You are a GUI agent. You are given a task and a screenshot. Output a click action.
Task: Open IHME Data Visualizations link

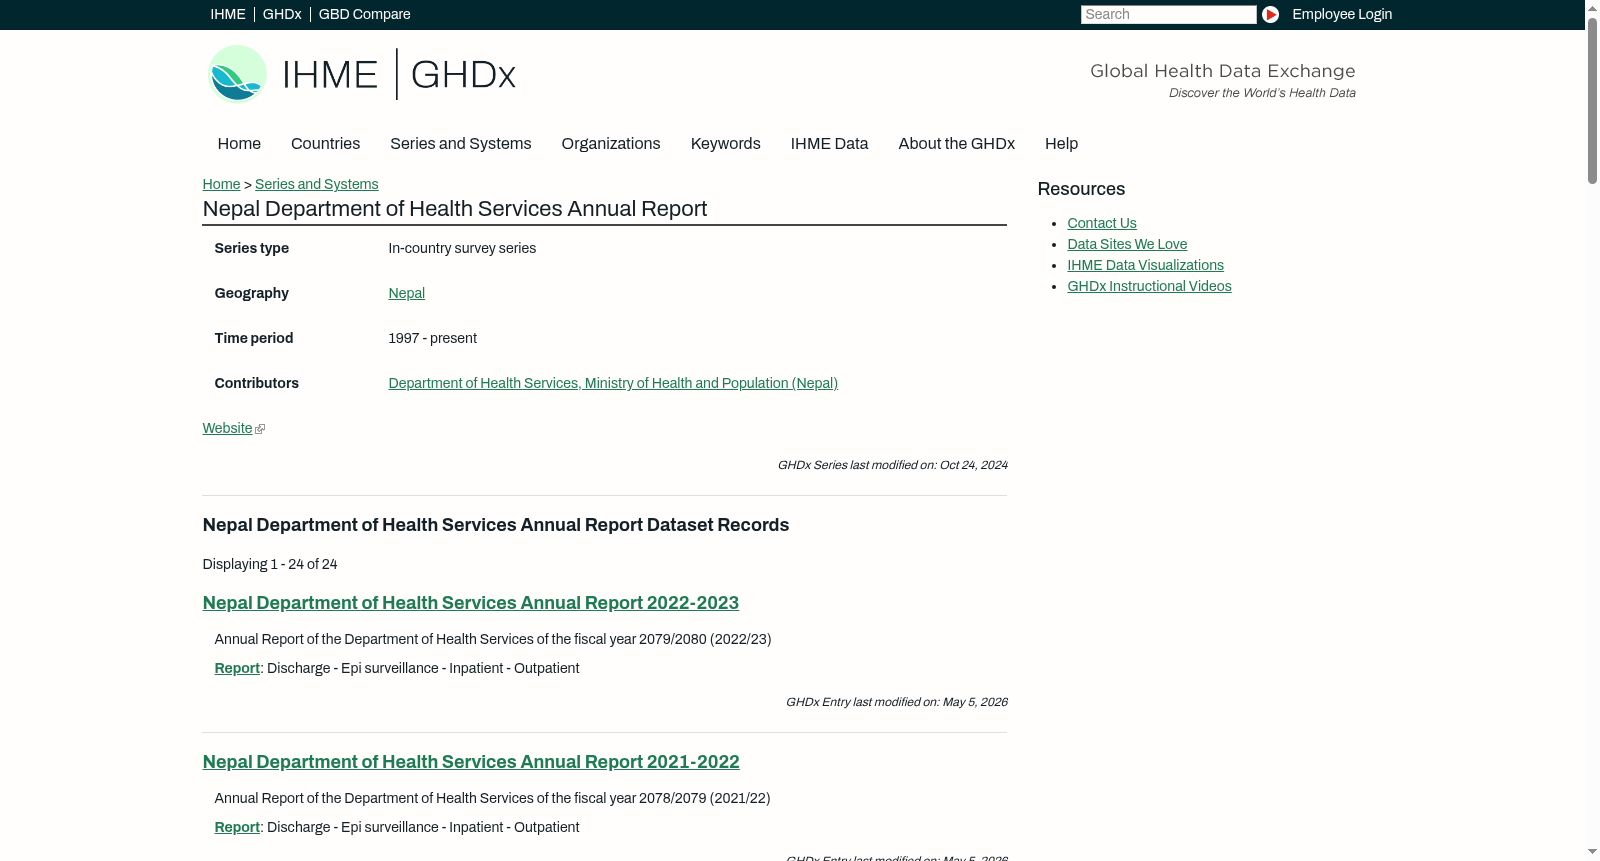[x=1146, y=265]
